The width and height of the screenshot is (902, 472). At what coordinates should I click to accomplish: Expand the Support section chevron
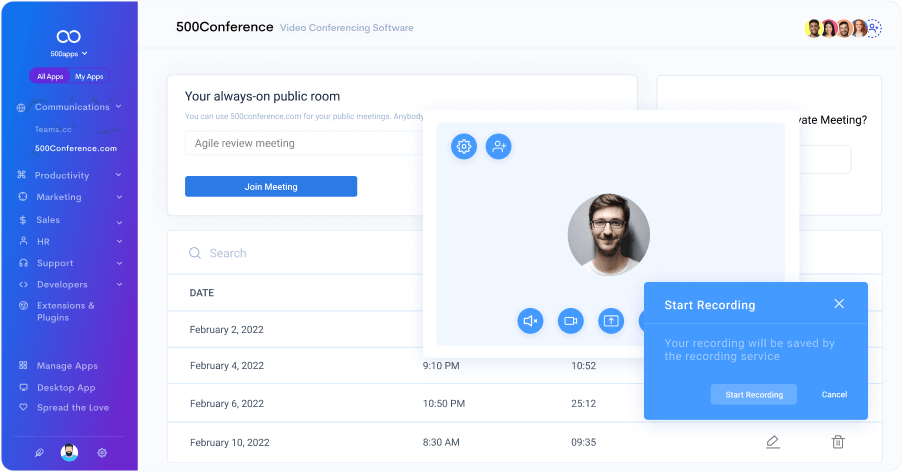(x=119, y=263)
